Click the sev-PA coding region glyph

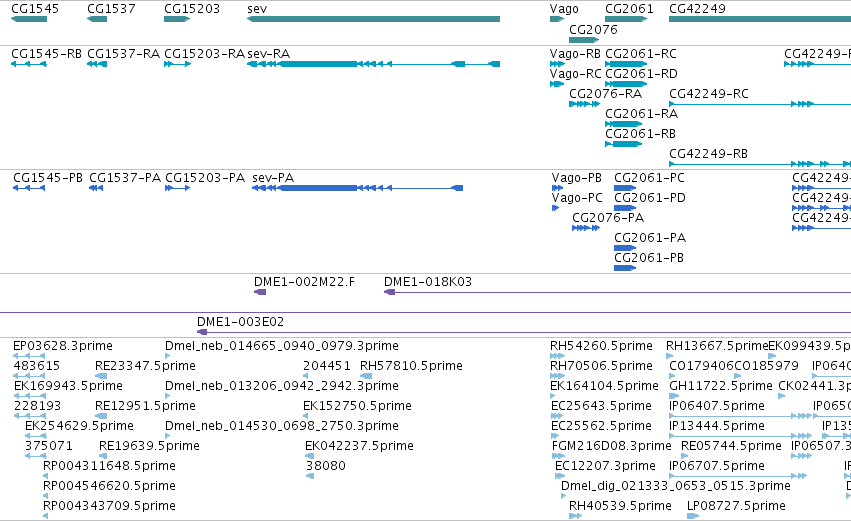tap(358, 188)
